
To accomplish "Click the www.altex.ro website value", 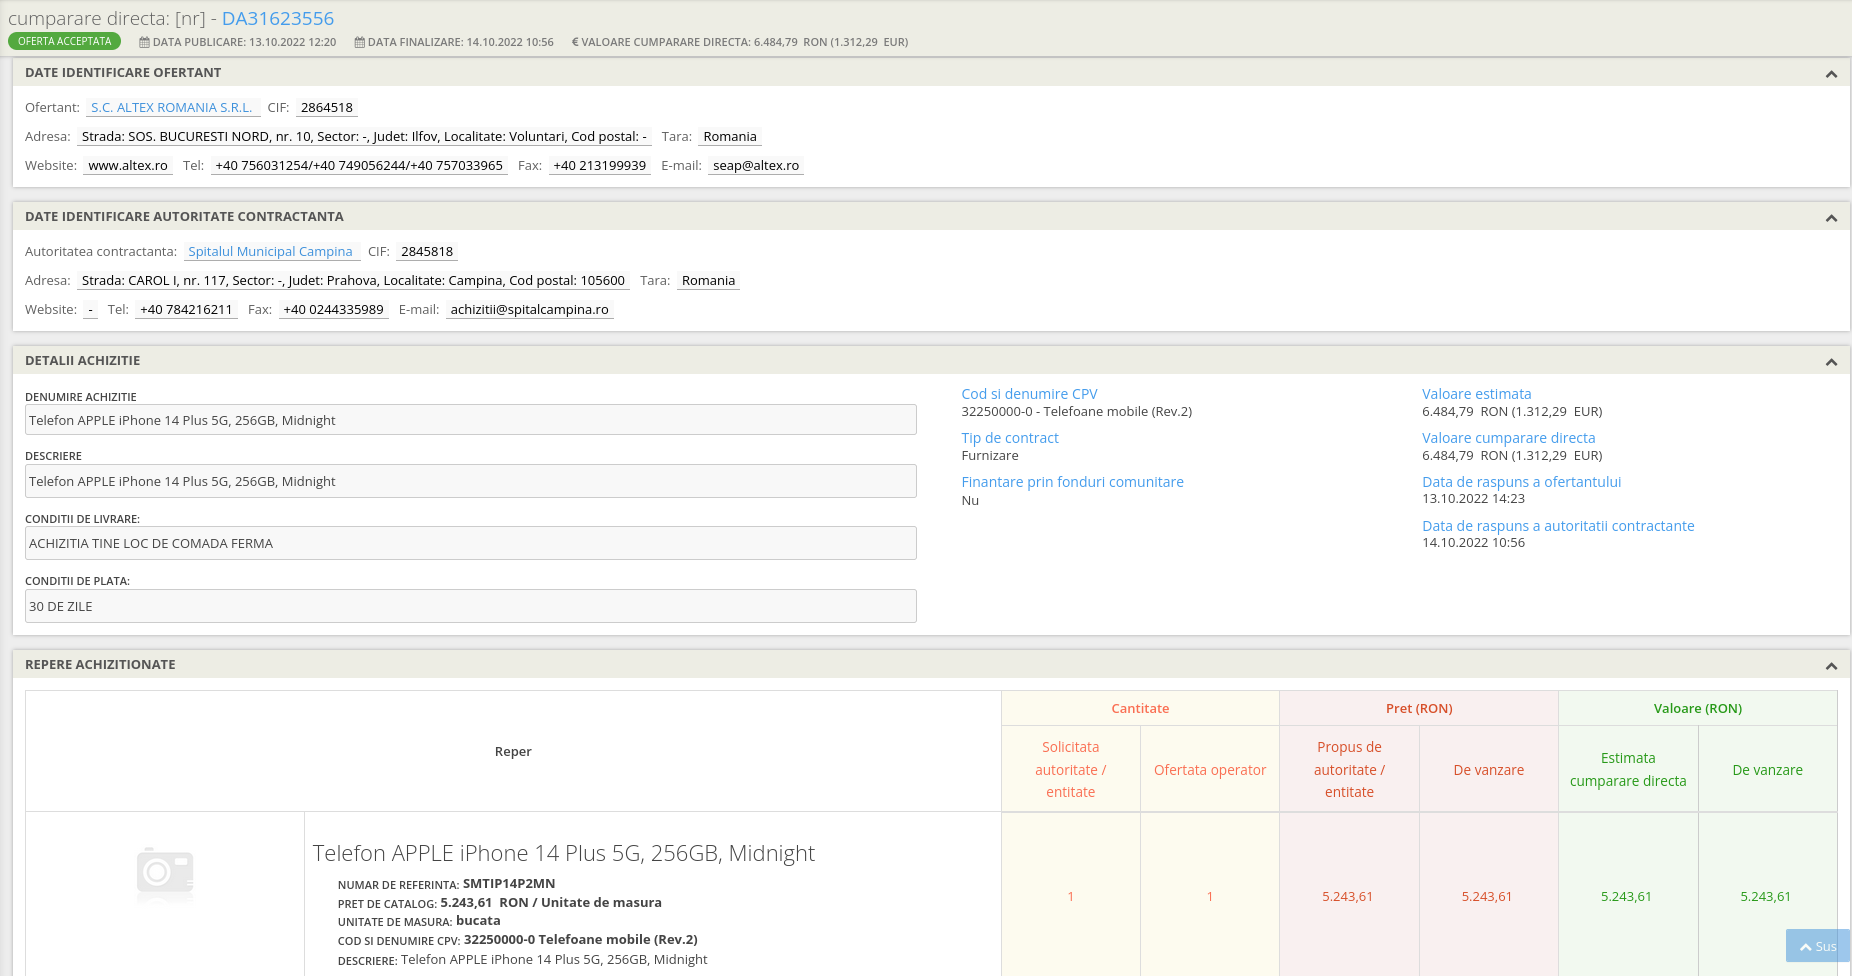I will click(128, 165).
